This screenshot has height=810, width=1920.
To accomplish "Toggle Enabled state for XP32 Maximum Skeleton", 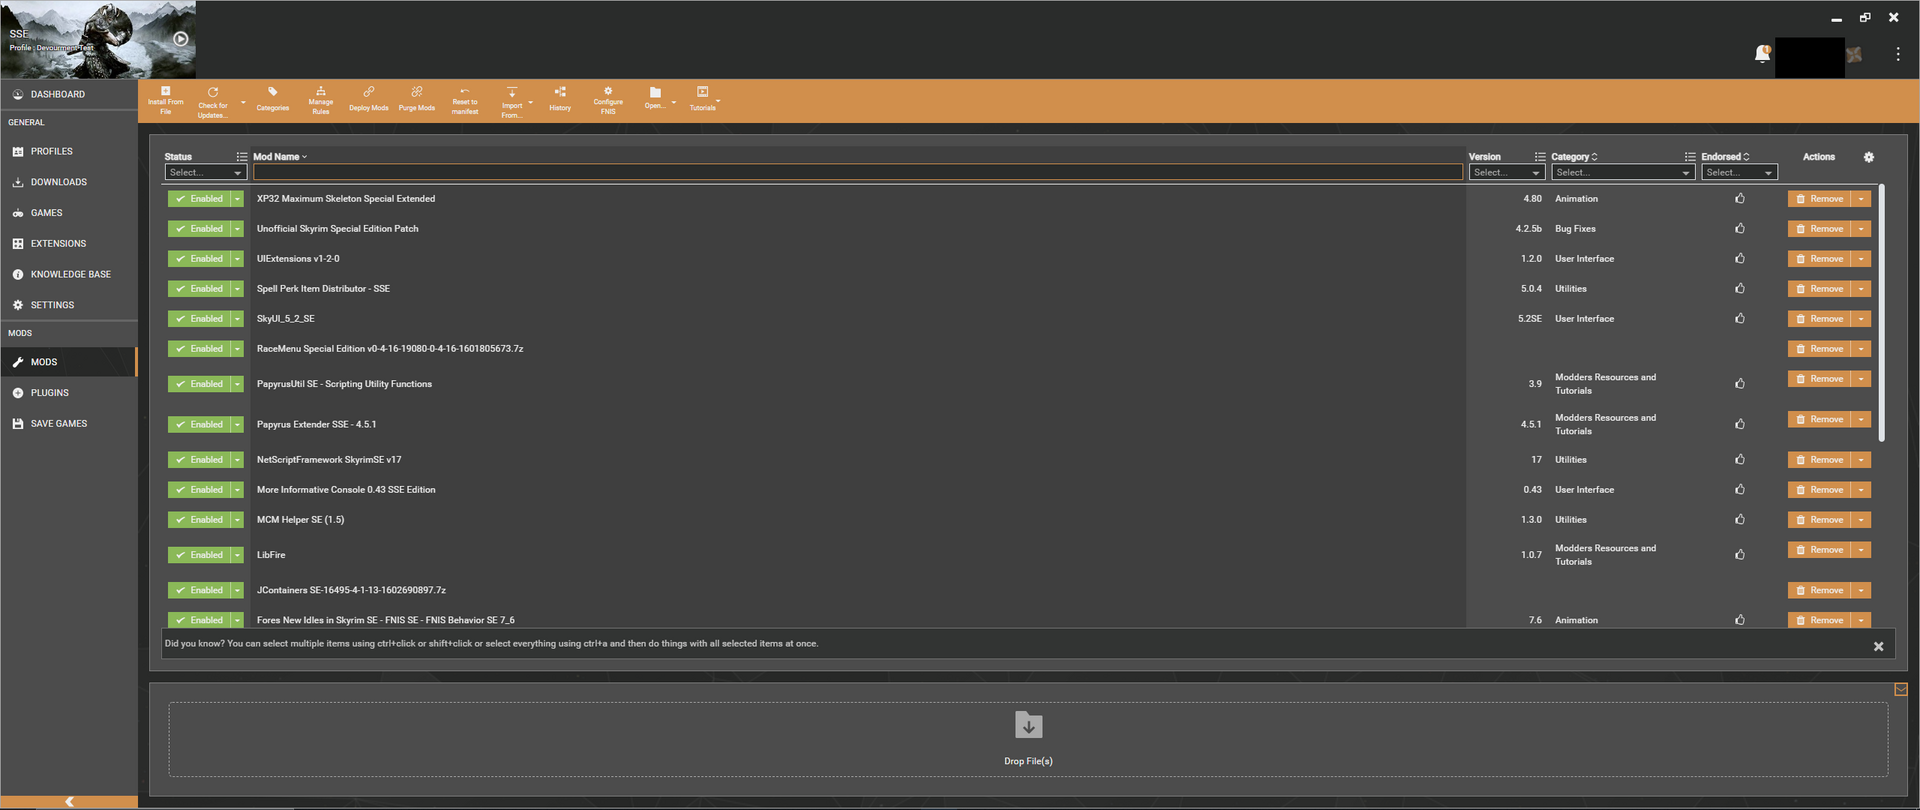I will click(199, 199).
